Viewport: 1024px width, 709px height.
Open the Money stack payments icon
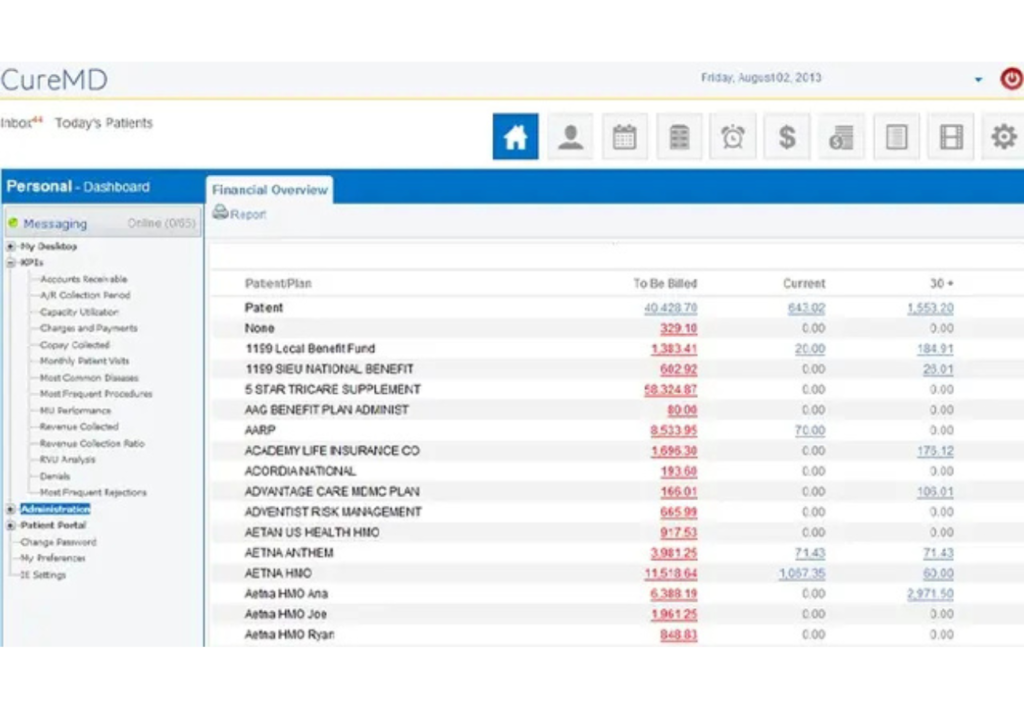pyautogui.click(x=841, y=136)
